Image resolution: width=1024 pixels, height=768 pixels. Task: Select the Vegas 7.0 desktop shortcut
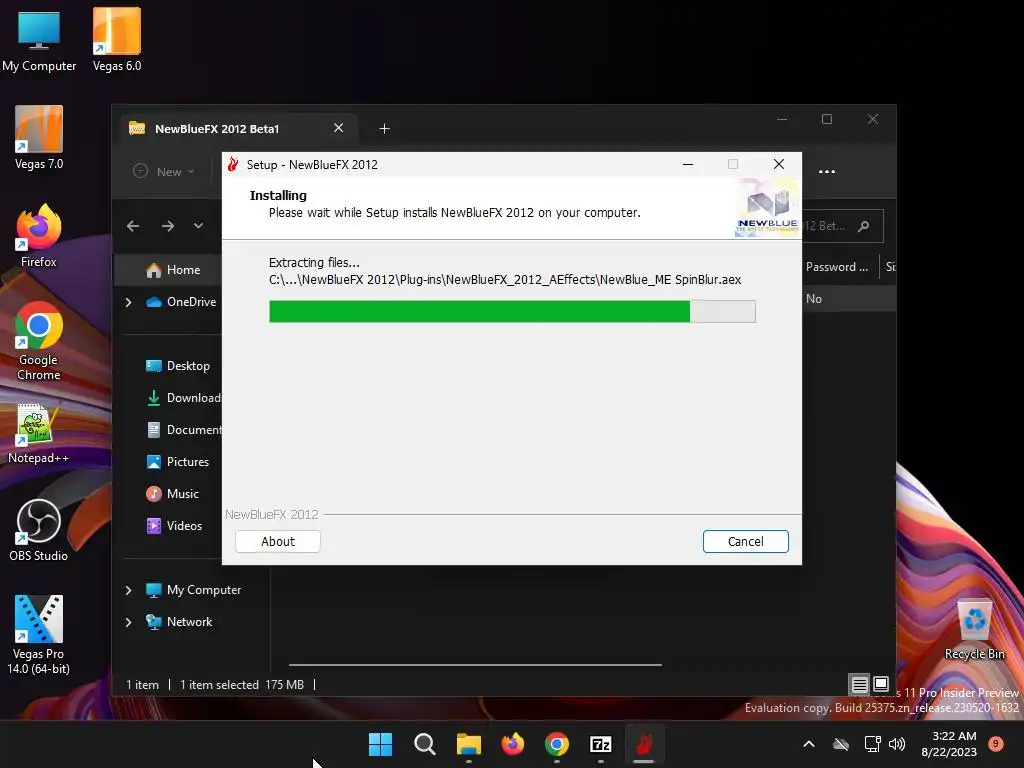39,138
